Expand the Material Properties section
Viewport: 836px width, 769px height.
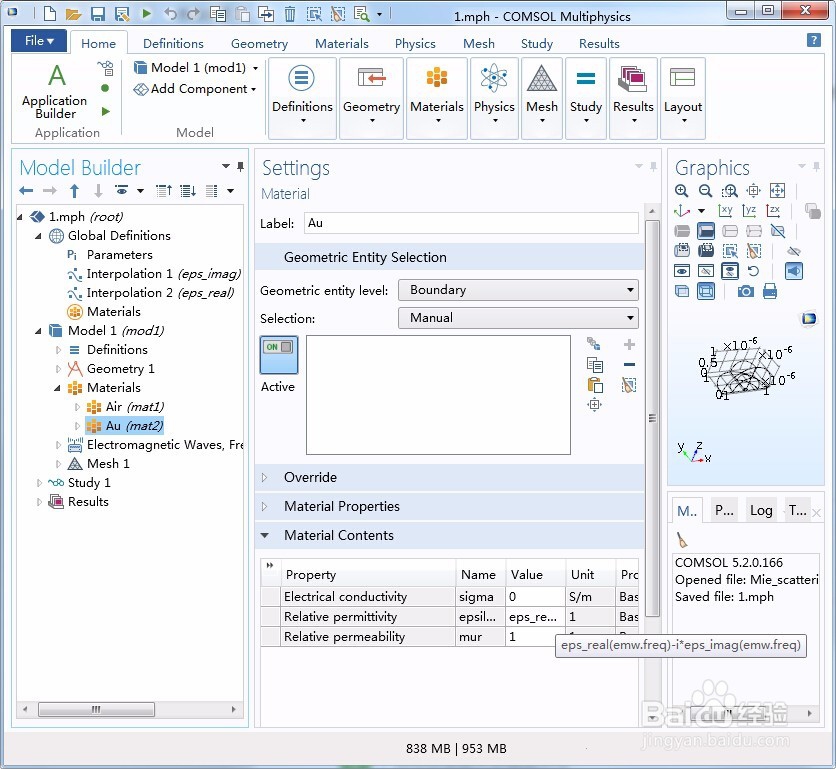click(x=264, y=506)
